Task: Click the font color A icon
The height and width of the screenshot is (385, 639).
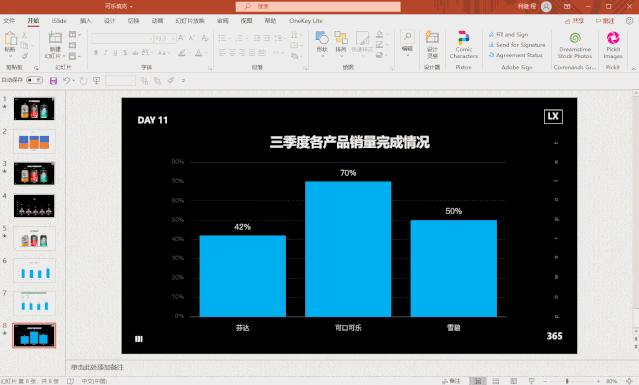Action: pos(198,53)
